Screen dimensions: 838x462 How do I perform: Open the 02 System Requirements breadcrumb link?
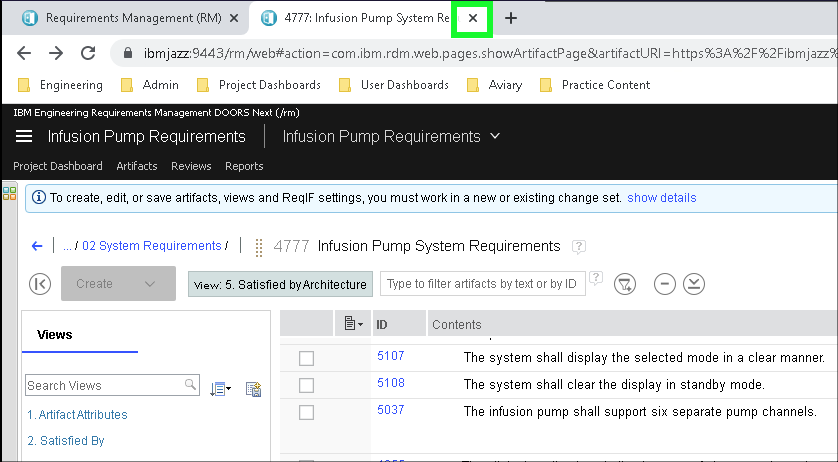tap(151, 246)
